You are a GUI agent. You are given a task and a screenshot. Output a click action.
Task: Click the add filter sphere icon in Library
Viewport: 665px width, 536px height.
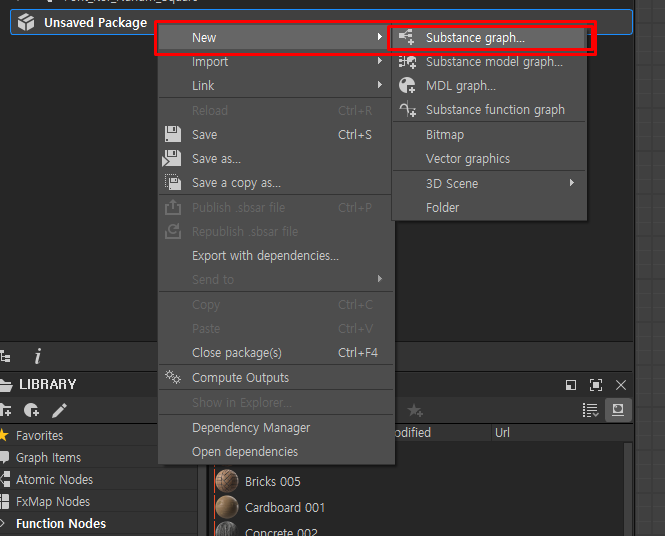31,410
